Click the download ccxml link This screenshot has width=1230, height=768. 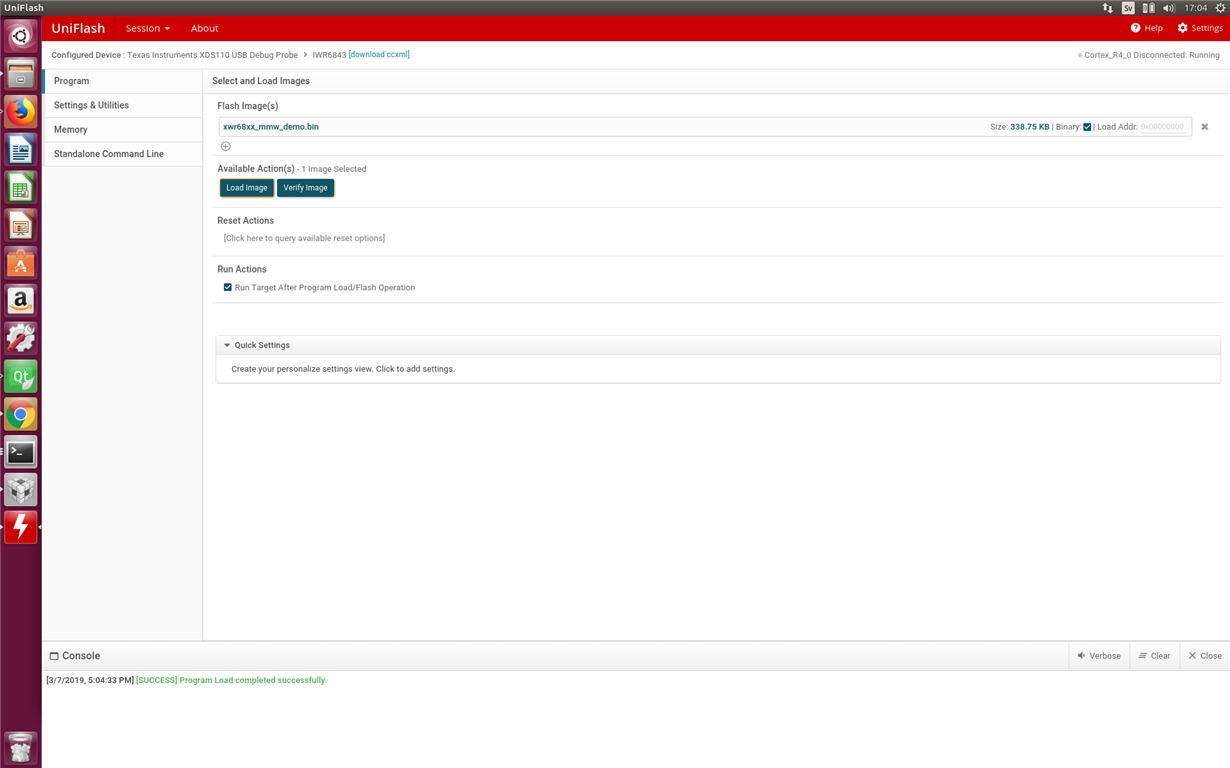[x=379, y=55]
